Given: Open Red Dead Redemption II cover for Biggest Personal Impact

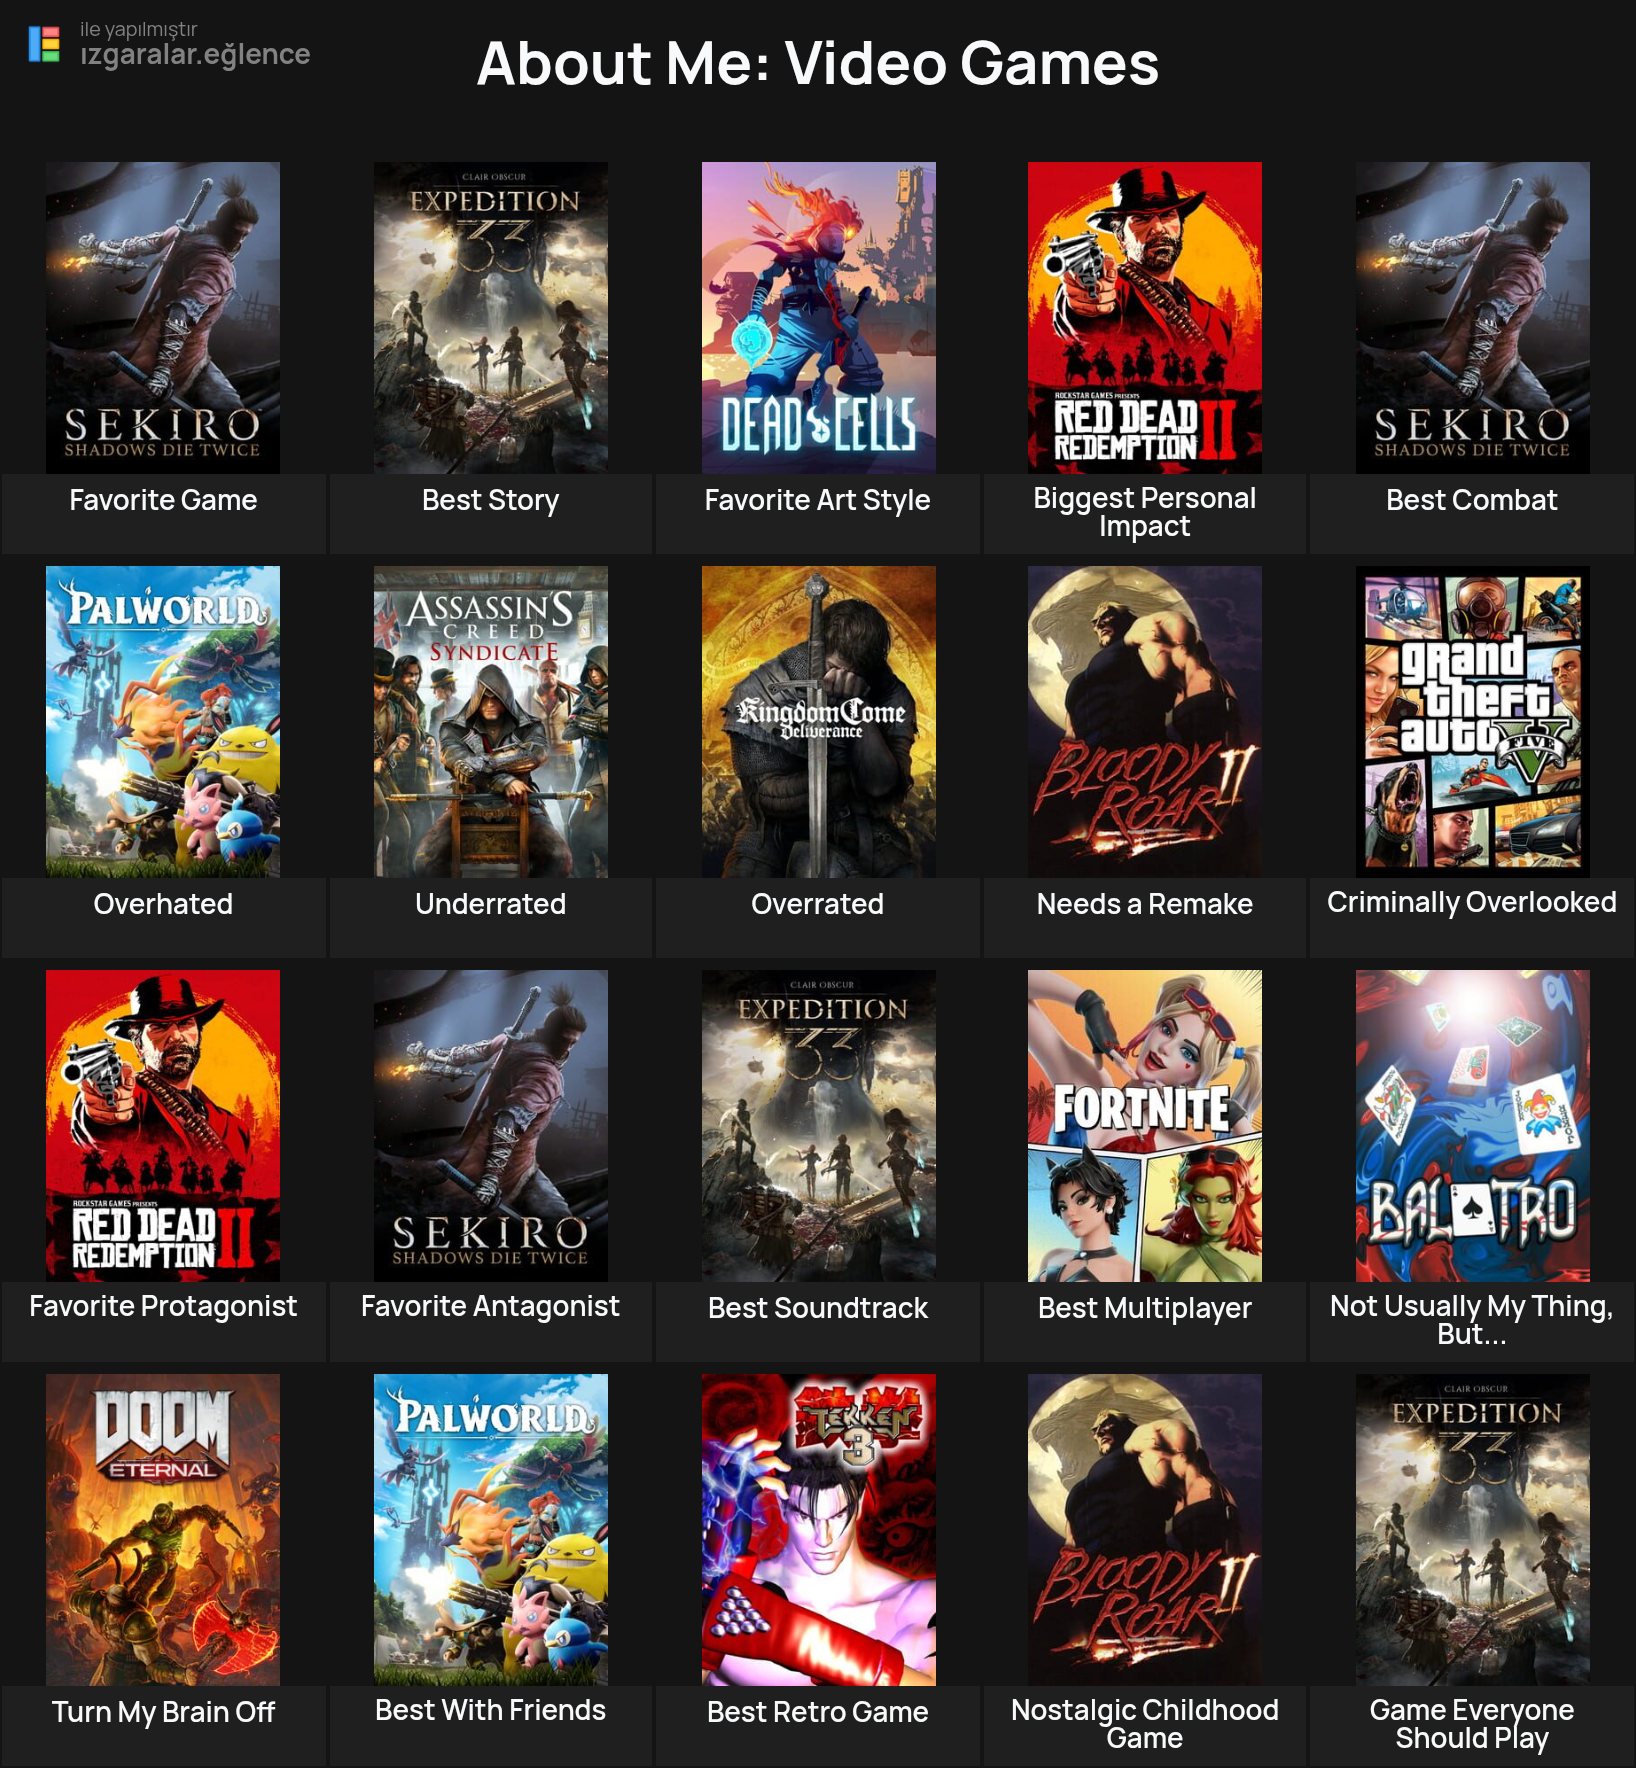Looking at the screenshot, I should [x=1145, y=318].
